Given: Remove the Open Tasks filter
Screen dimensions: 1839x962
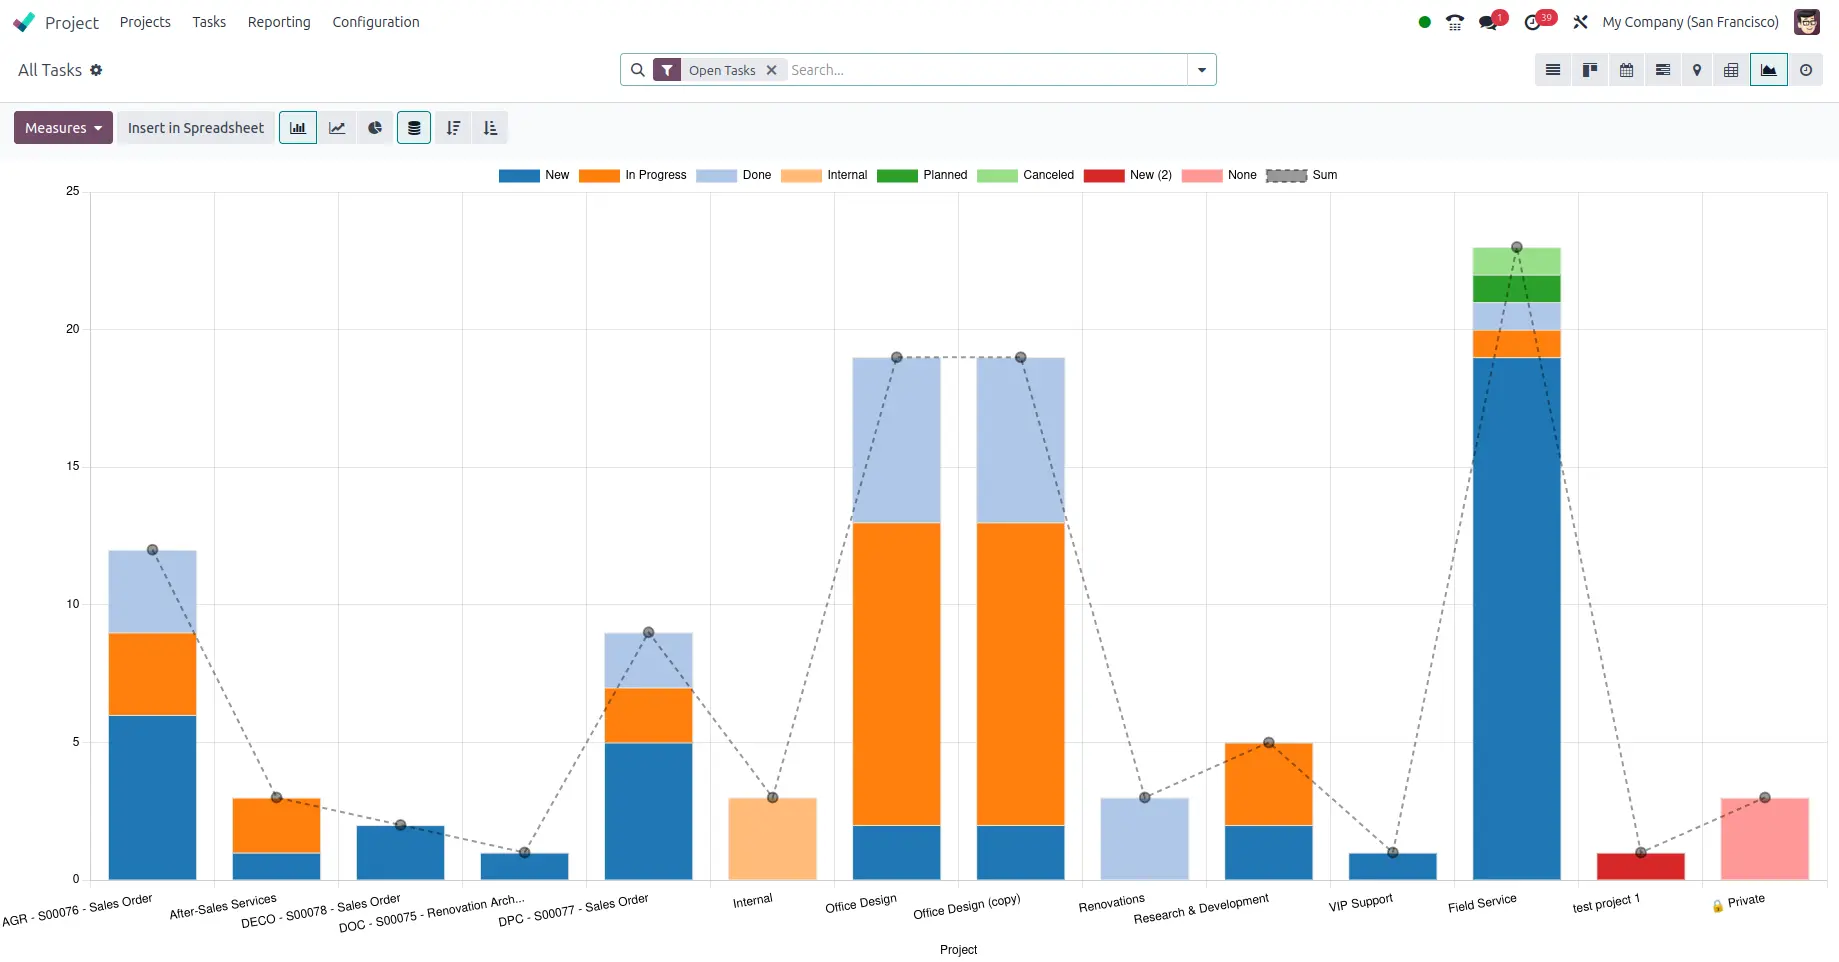Looking at the screenshot, I should click(x=771, y=70).
